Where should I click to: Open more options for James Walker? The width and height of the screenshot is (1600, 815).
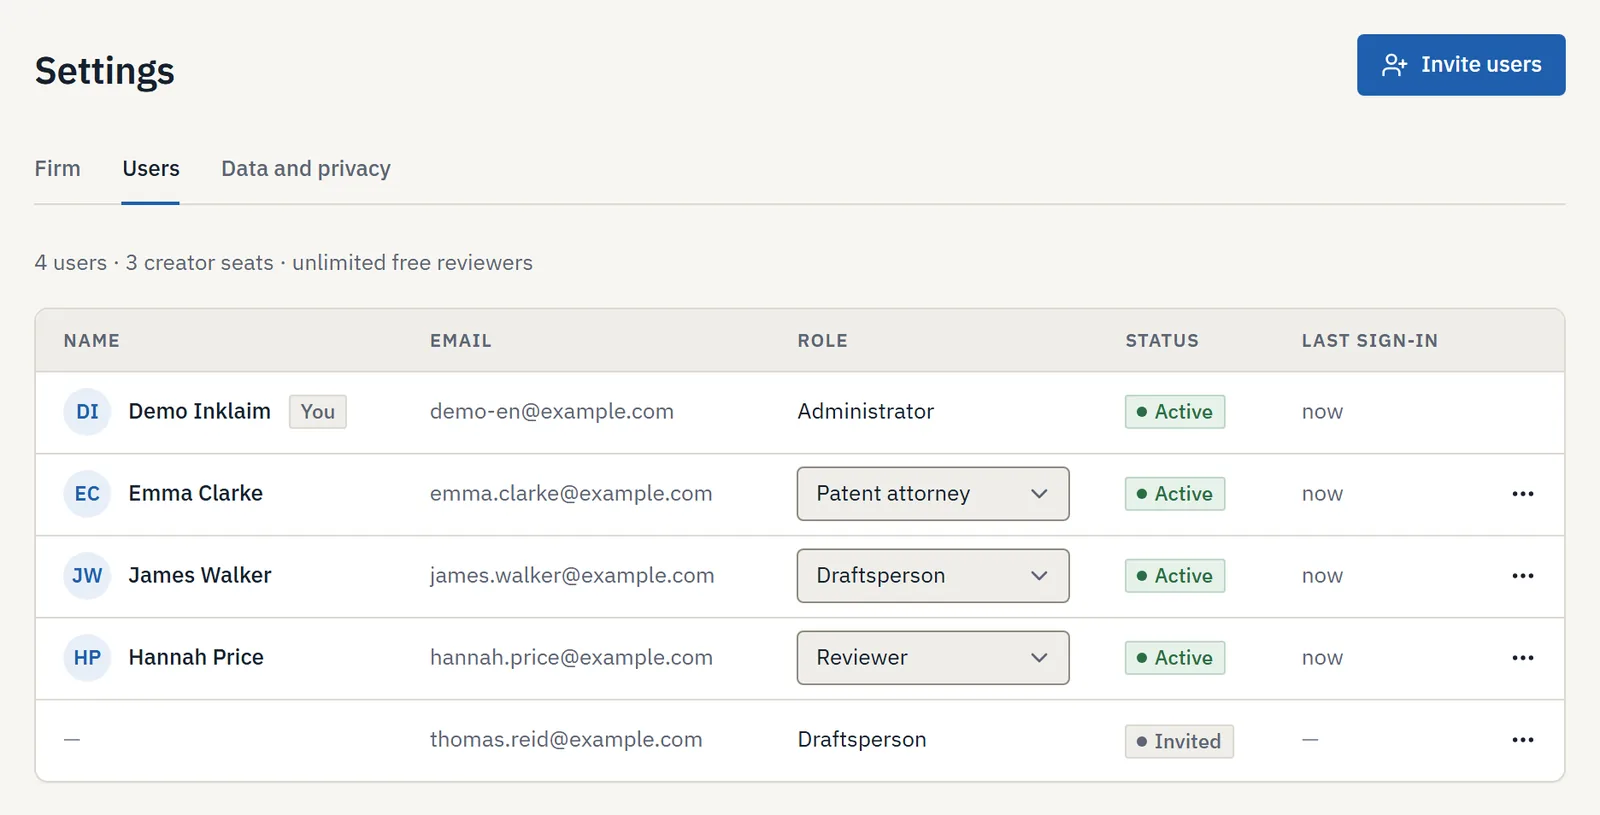point(1523,576)
